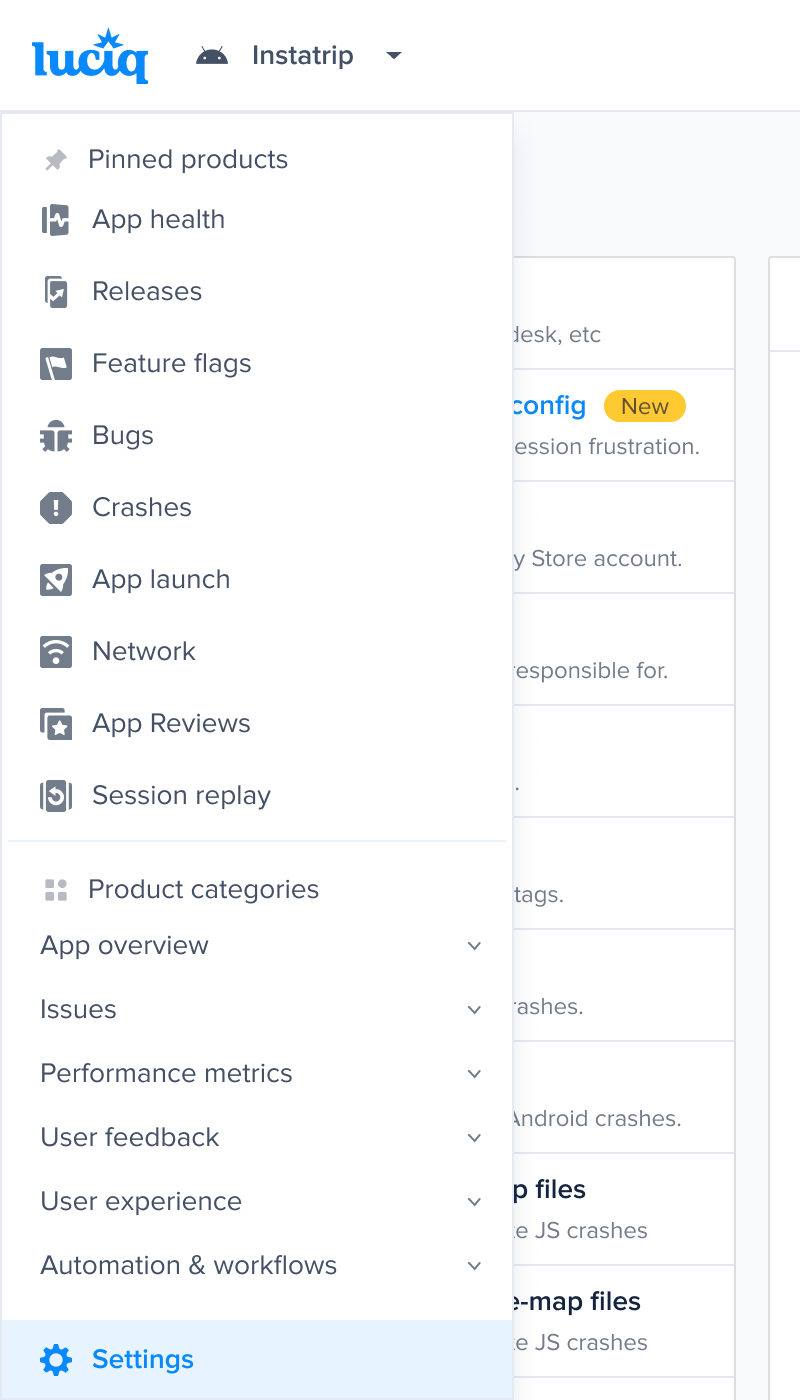Open the Session replay icon
Viewport: 800px width, 1400px height.
(56, 796)
